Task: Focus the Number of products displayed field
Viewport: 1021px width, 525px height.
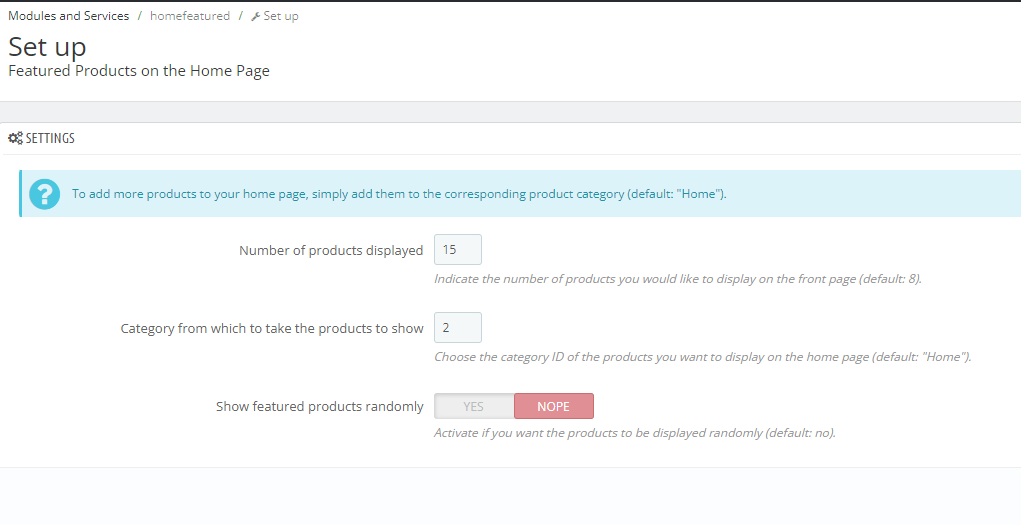Action: pyautogui.click(x=457, y=250)
